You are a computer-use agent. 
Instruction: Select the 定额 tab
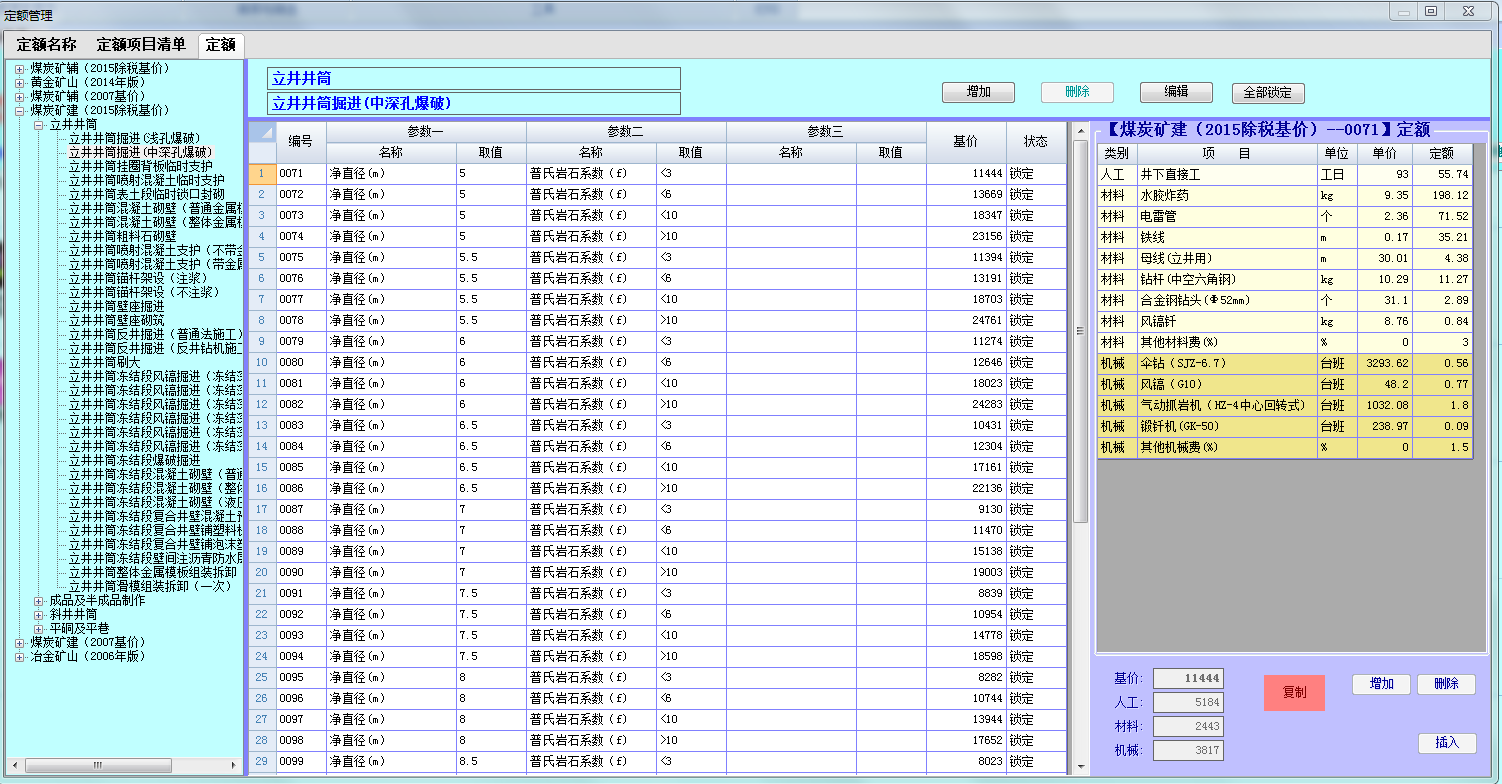coord(221,45)
